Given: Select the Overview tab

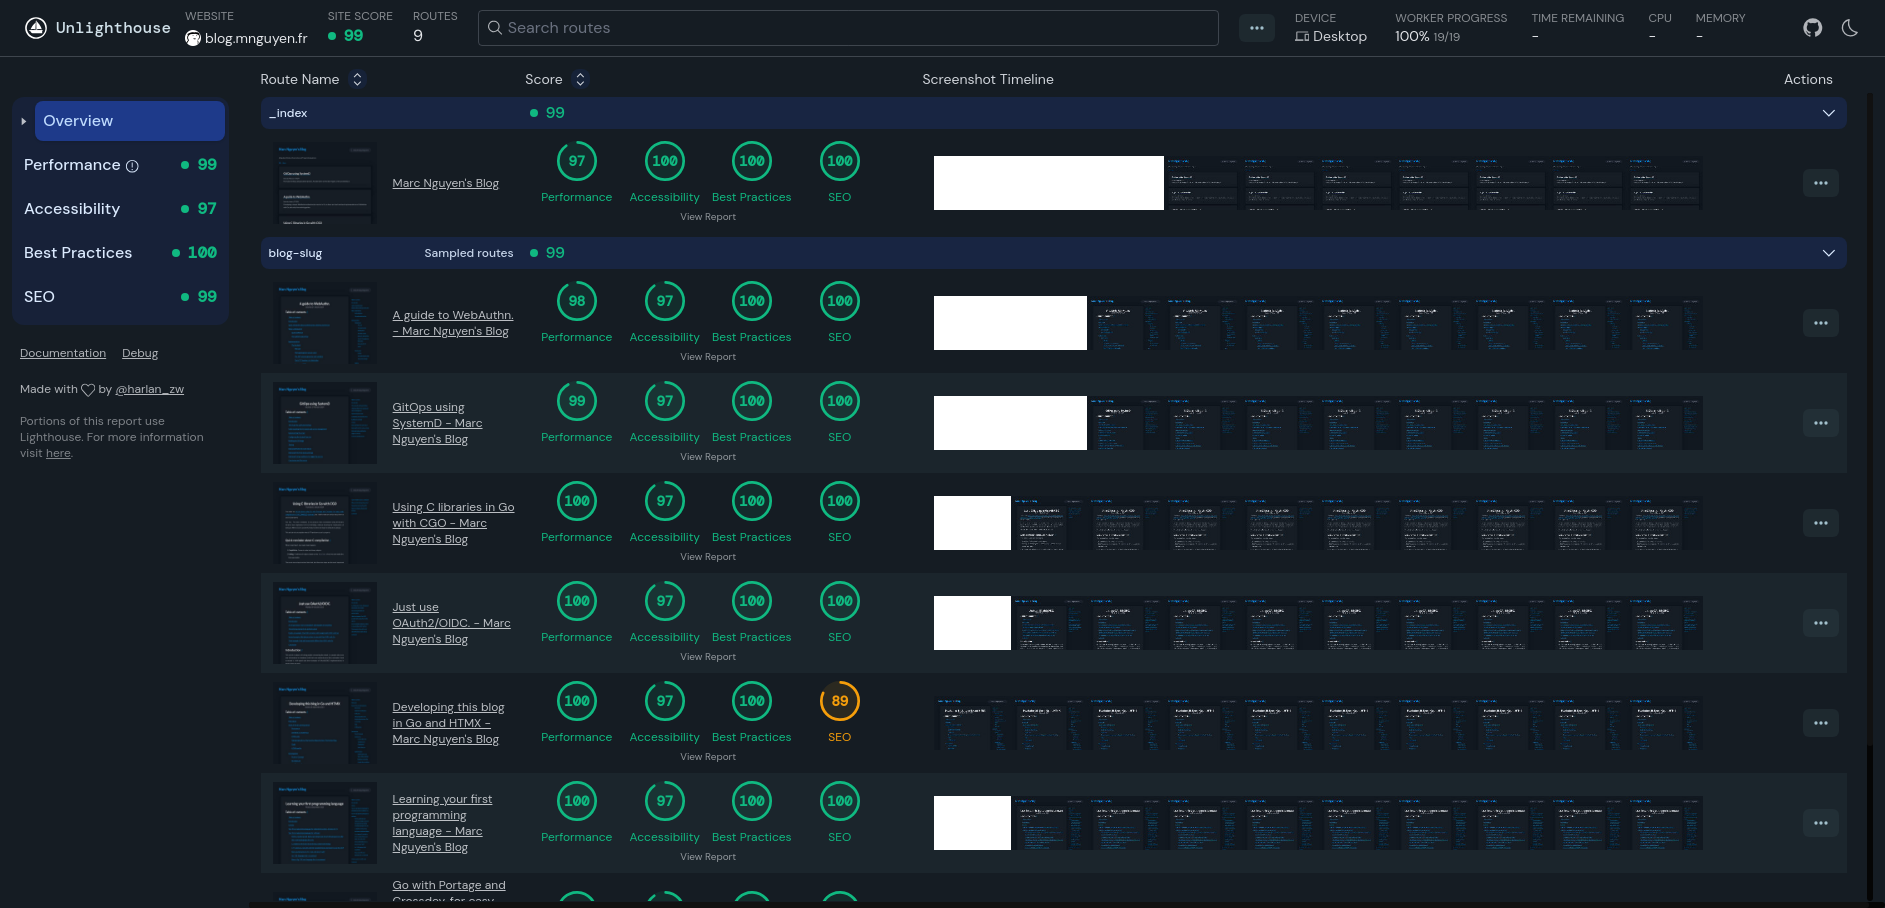Looking at the screenshot, I should 130,121.
